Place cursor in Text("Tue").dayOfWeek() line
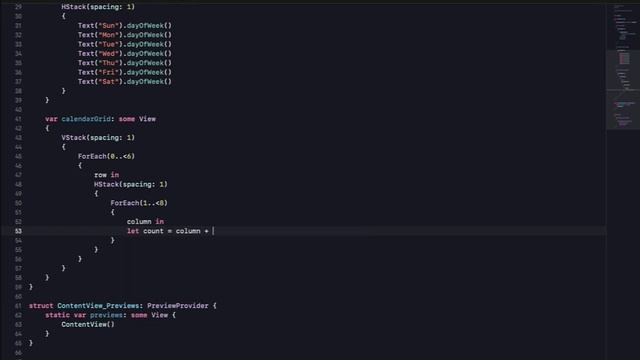This screenshot has height=360, width=640. pos(124,44)
